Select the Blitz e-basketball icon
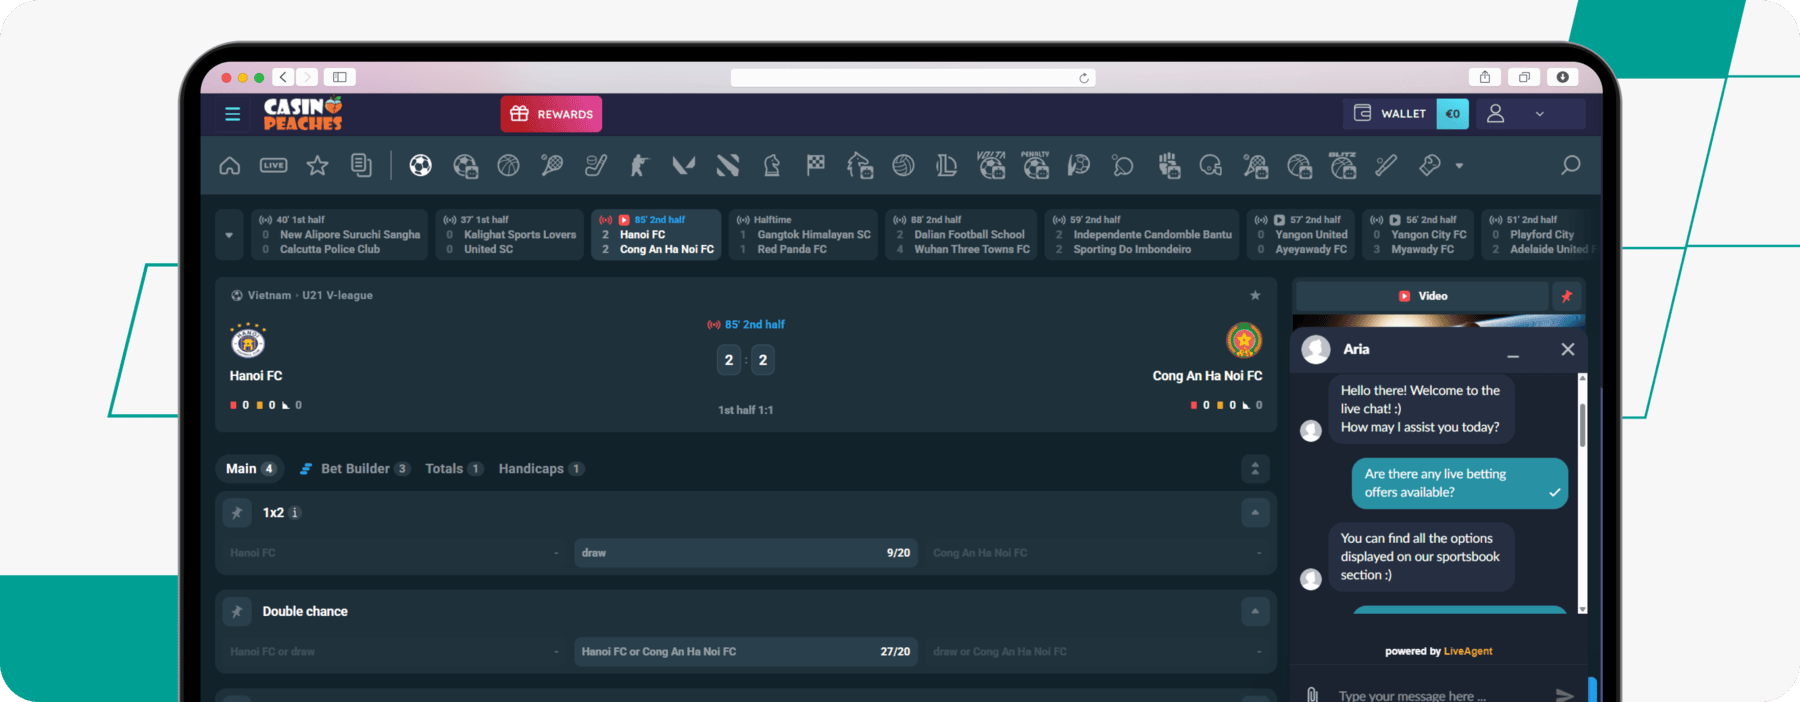Screen dimensions: 1800x702 point(1343,165)
